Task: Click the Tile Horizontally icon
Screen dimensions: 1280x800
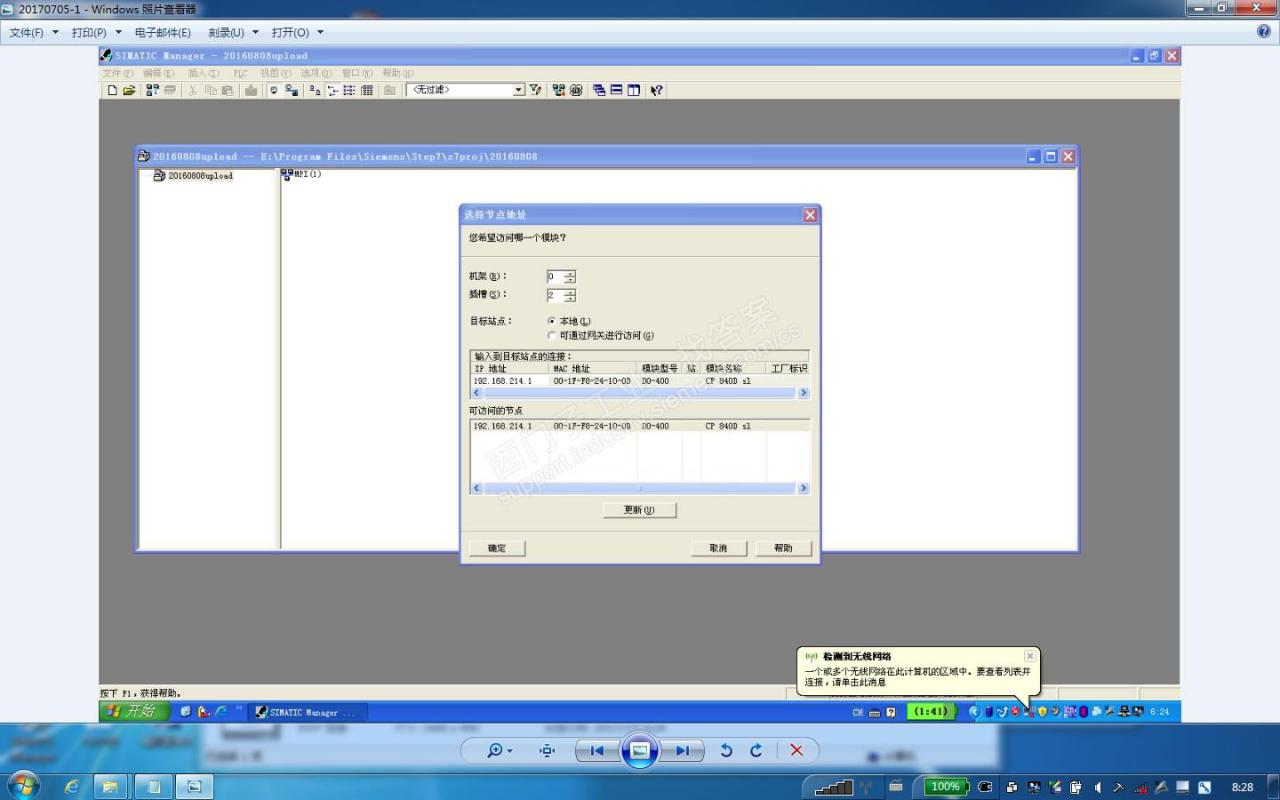Action: 616,90
